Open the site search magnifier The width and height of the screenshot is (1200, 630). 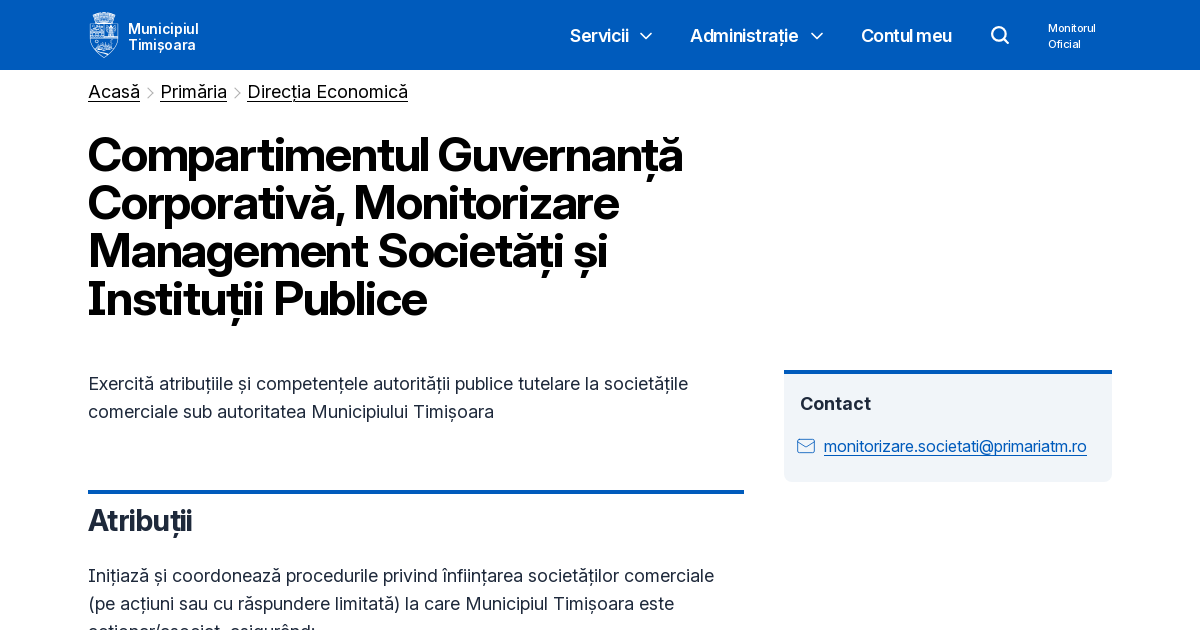(1000, 35)
